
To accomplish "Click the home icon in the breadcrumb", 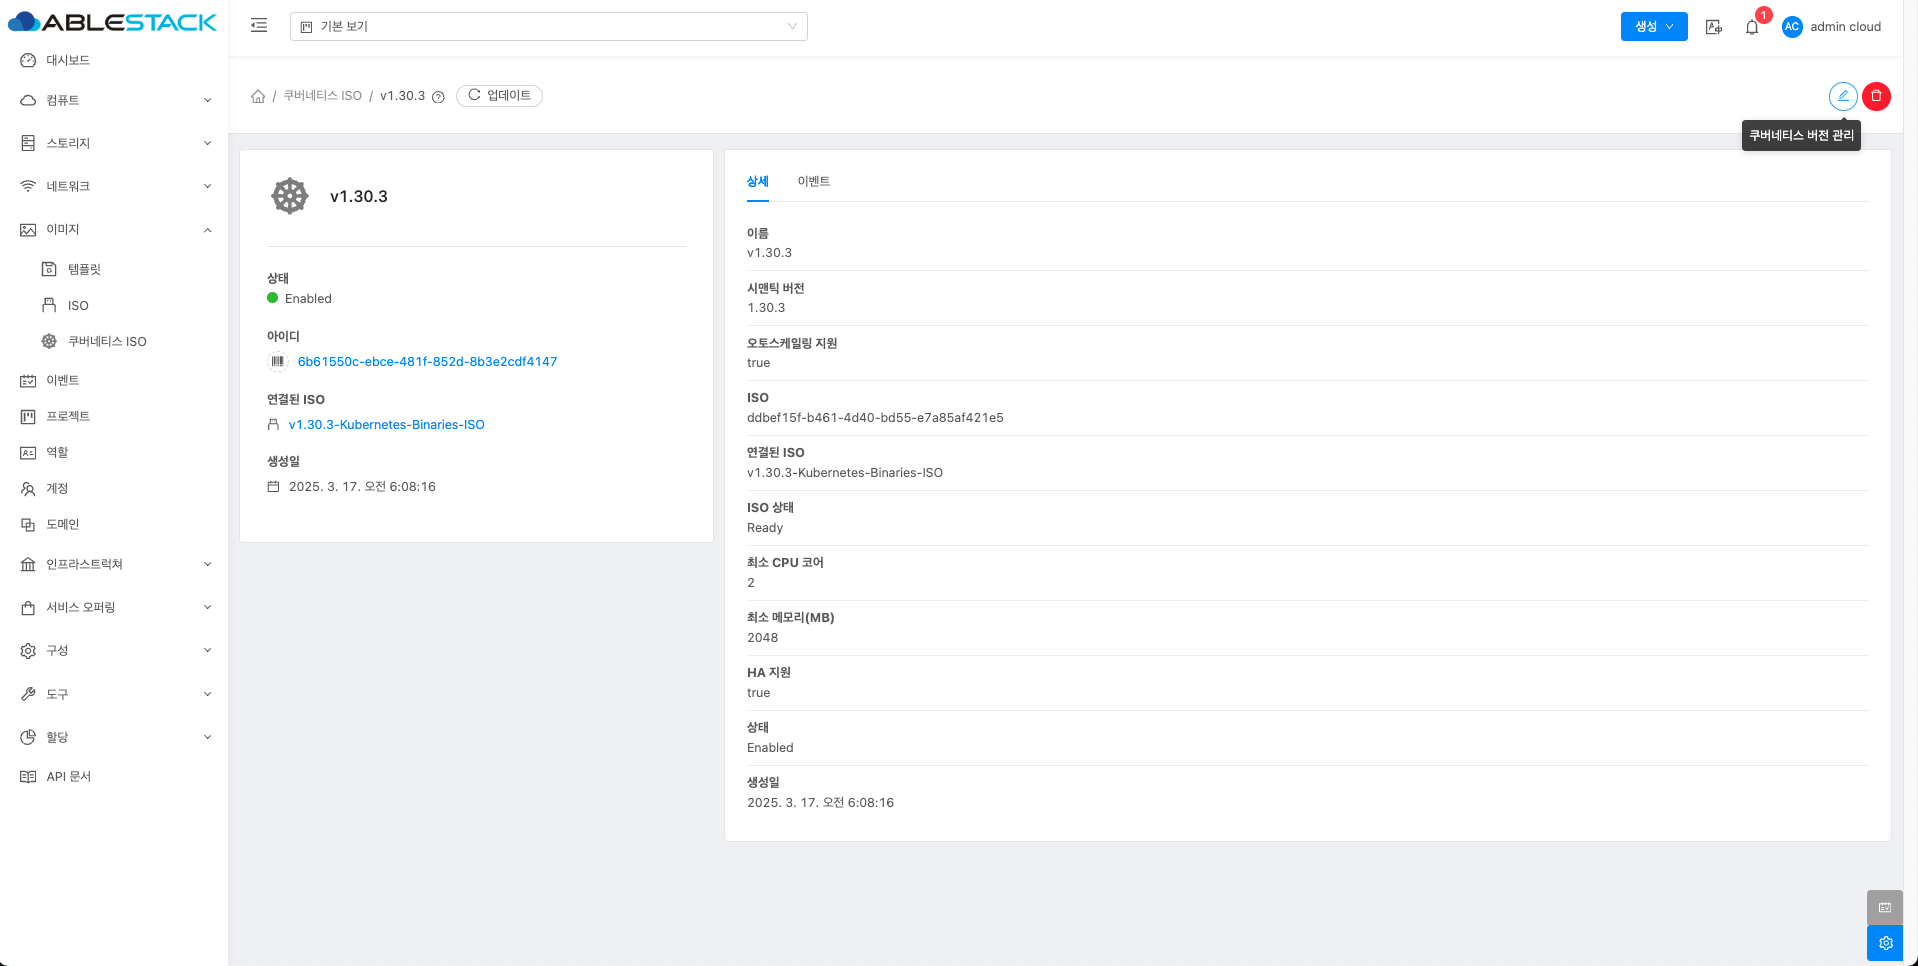I will click(x=258, y=96).
